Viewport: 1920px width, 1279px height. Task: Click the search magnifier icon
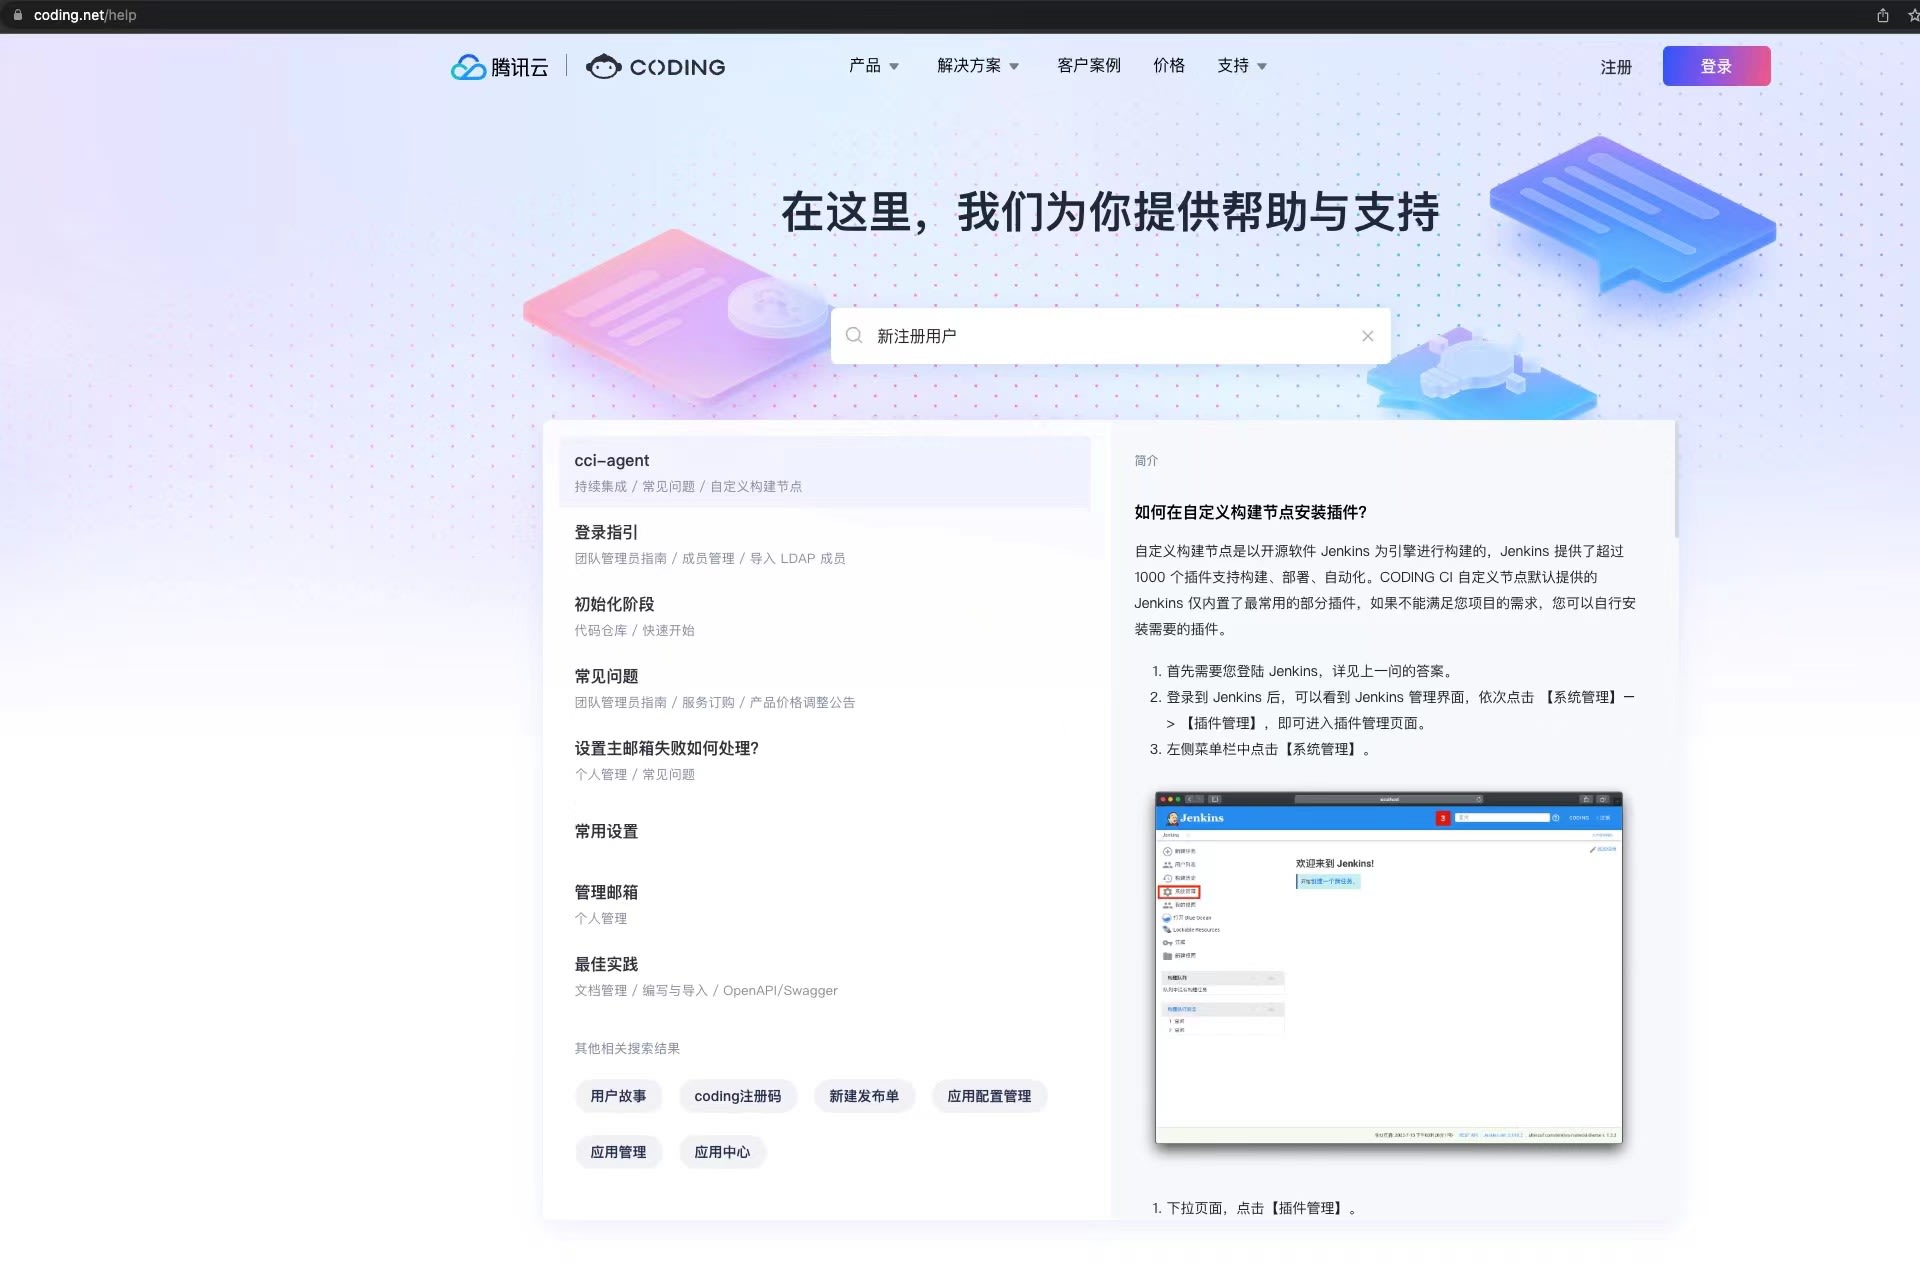click(854, 335)
